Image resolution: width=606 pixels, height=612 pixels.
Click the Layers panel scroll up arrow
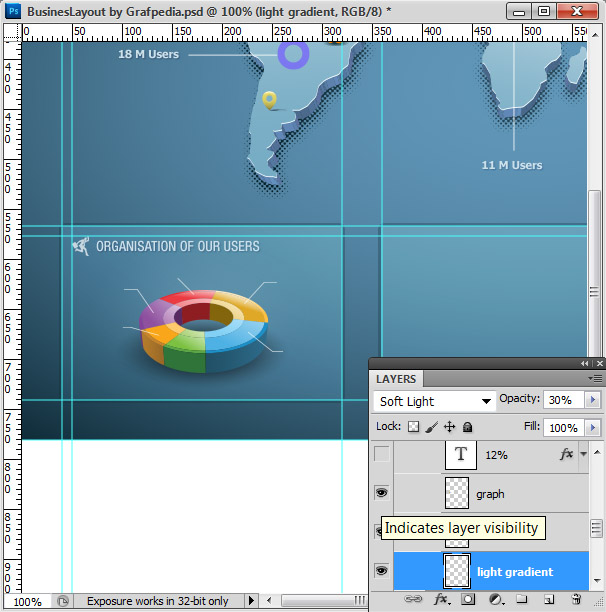tap(597, 452)
